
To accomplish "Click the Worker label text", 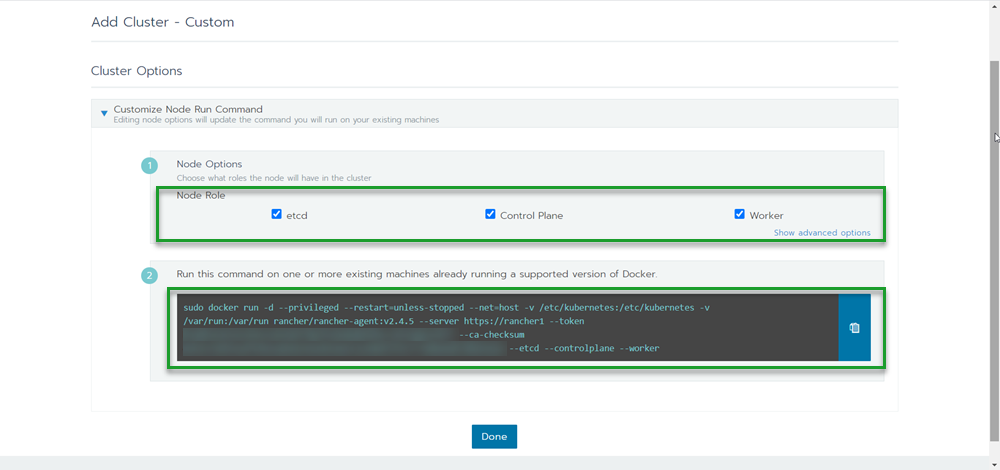I will [766, 215].
